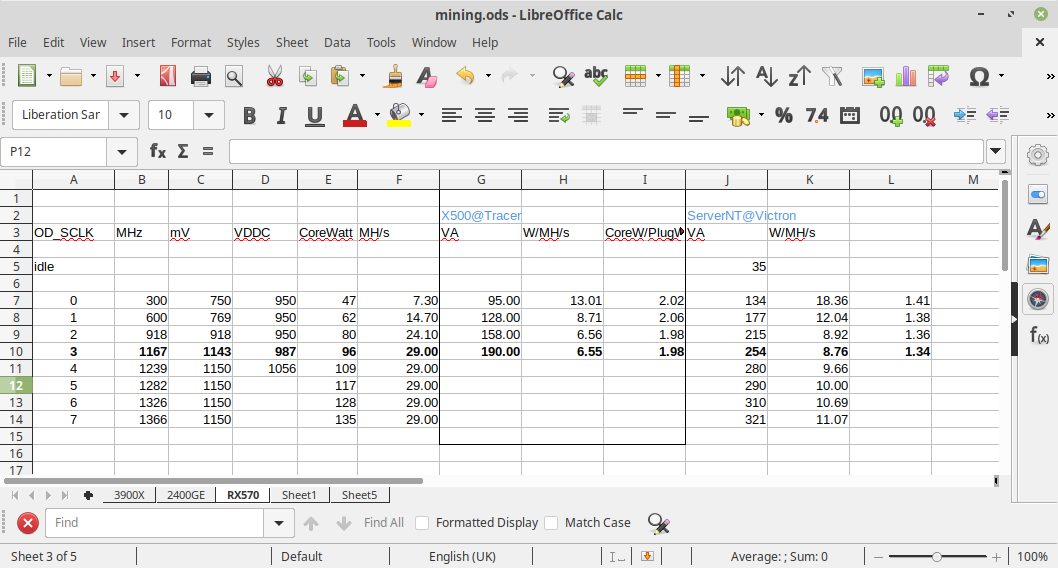Click the Format as Percent icon
This screenshot has width=1058, height=568.
[x=783, y=115]
